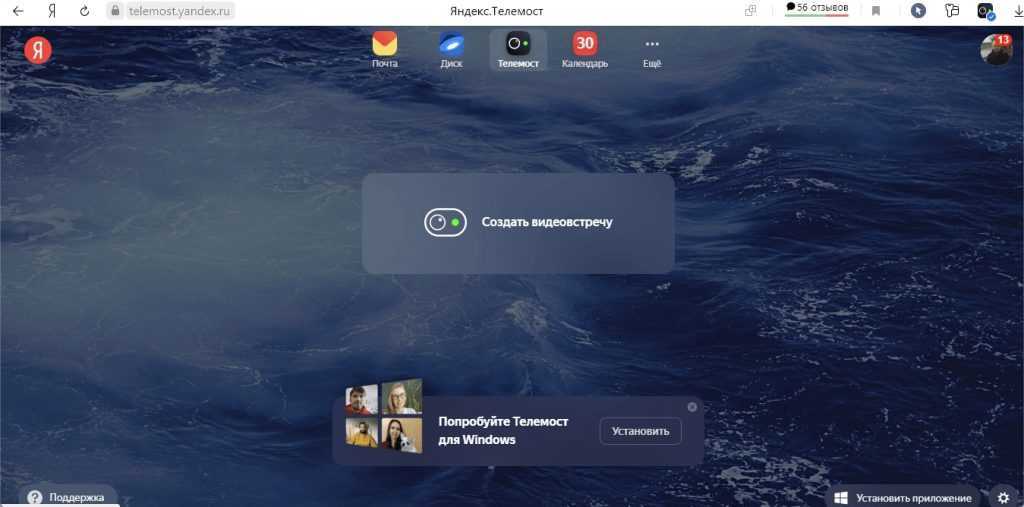Click the red Yandex logo on the page

pos(38,50)
